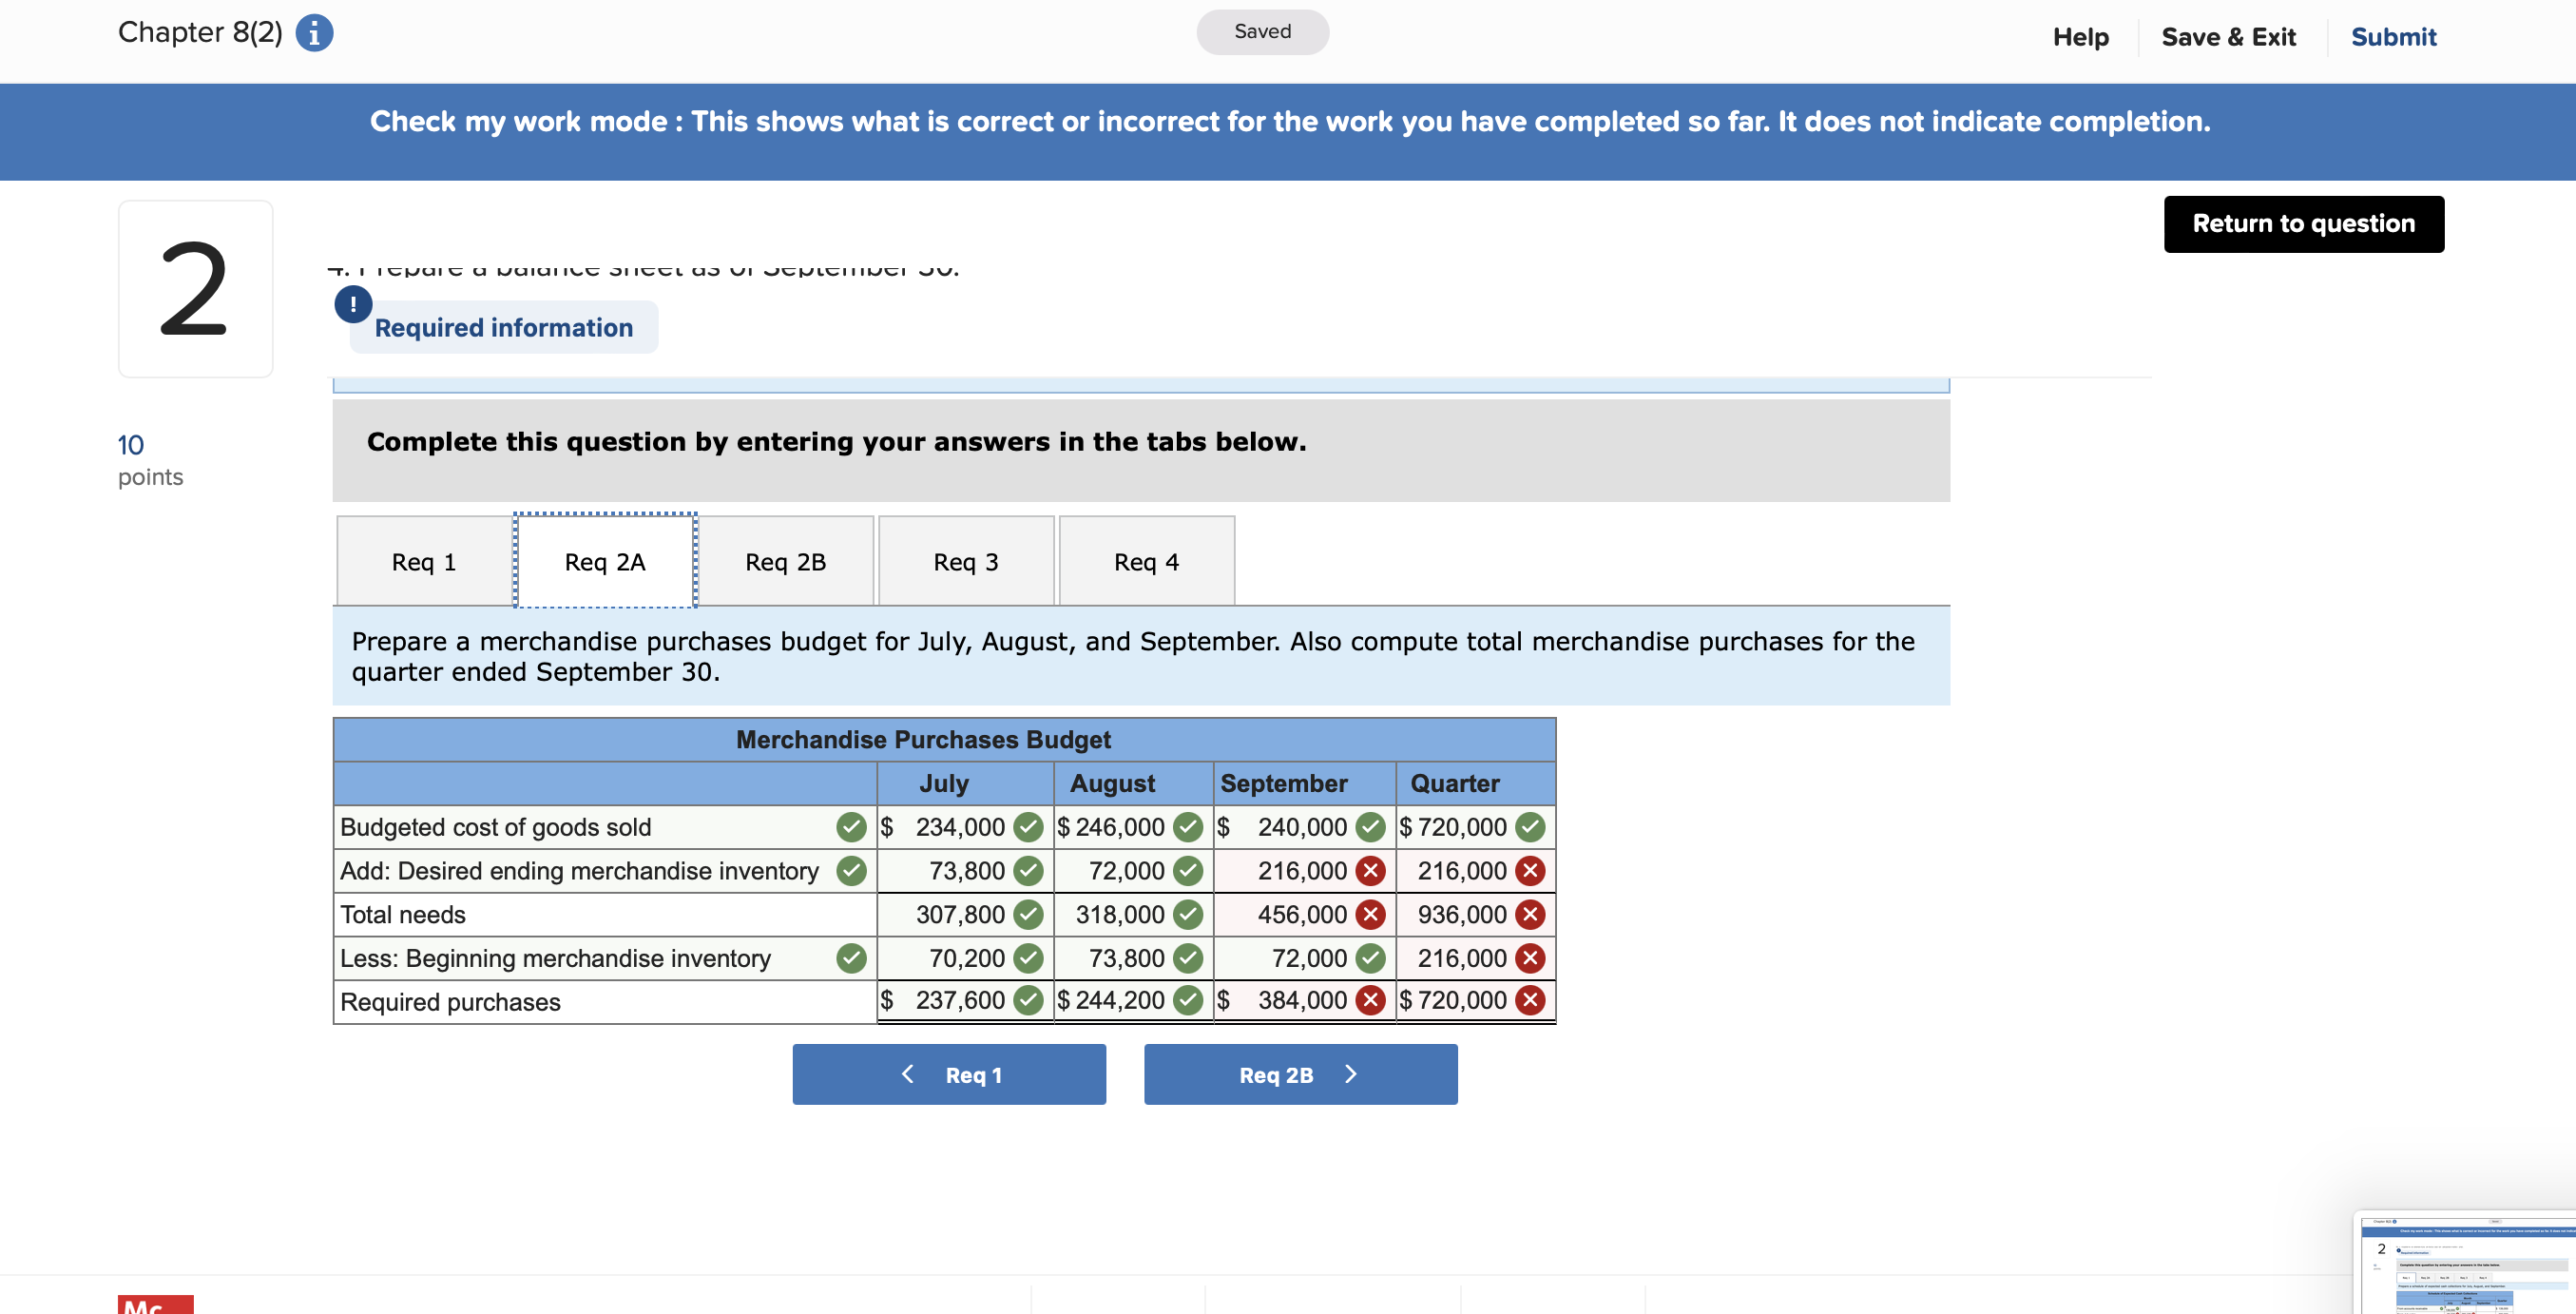Image resolution: width=2576 pixels, height=1314 pixels.
Task: Click green check beside July 234,000
Action: click(x=1028, y=827)
